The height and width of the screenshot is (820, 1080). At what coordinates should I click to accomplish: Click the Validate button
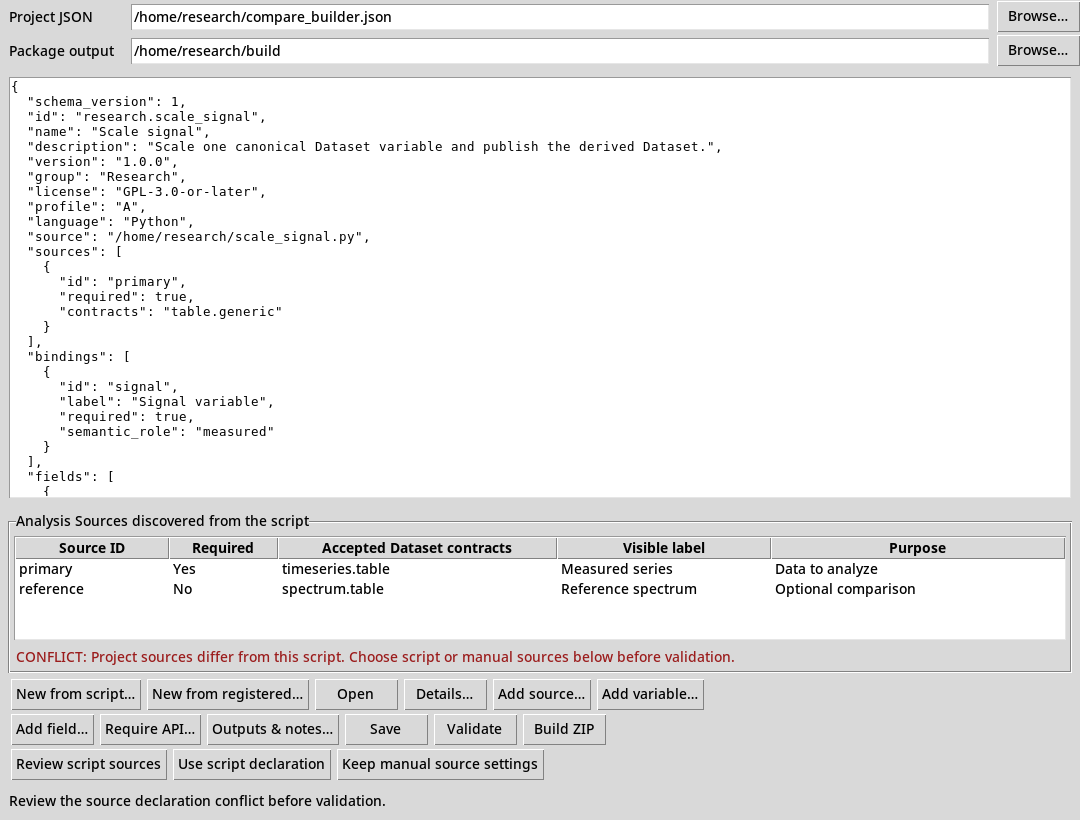pos(475,729)
